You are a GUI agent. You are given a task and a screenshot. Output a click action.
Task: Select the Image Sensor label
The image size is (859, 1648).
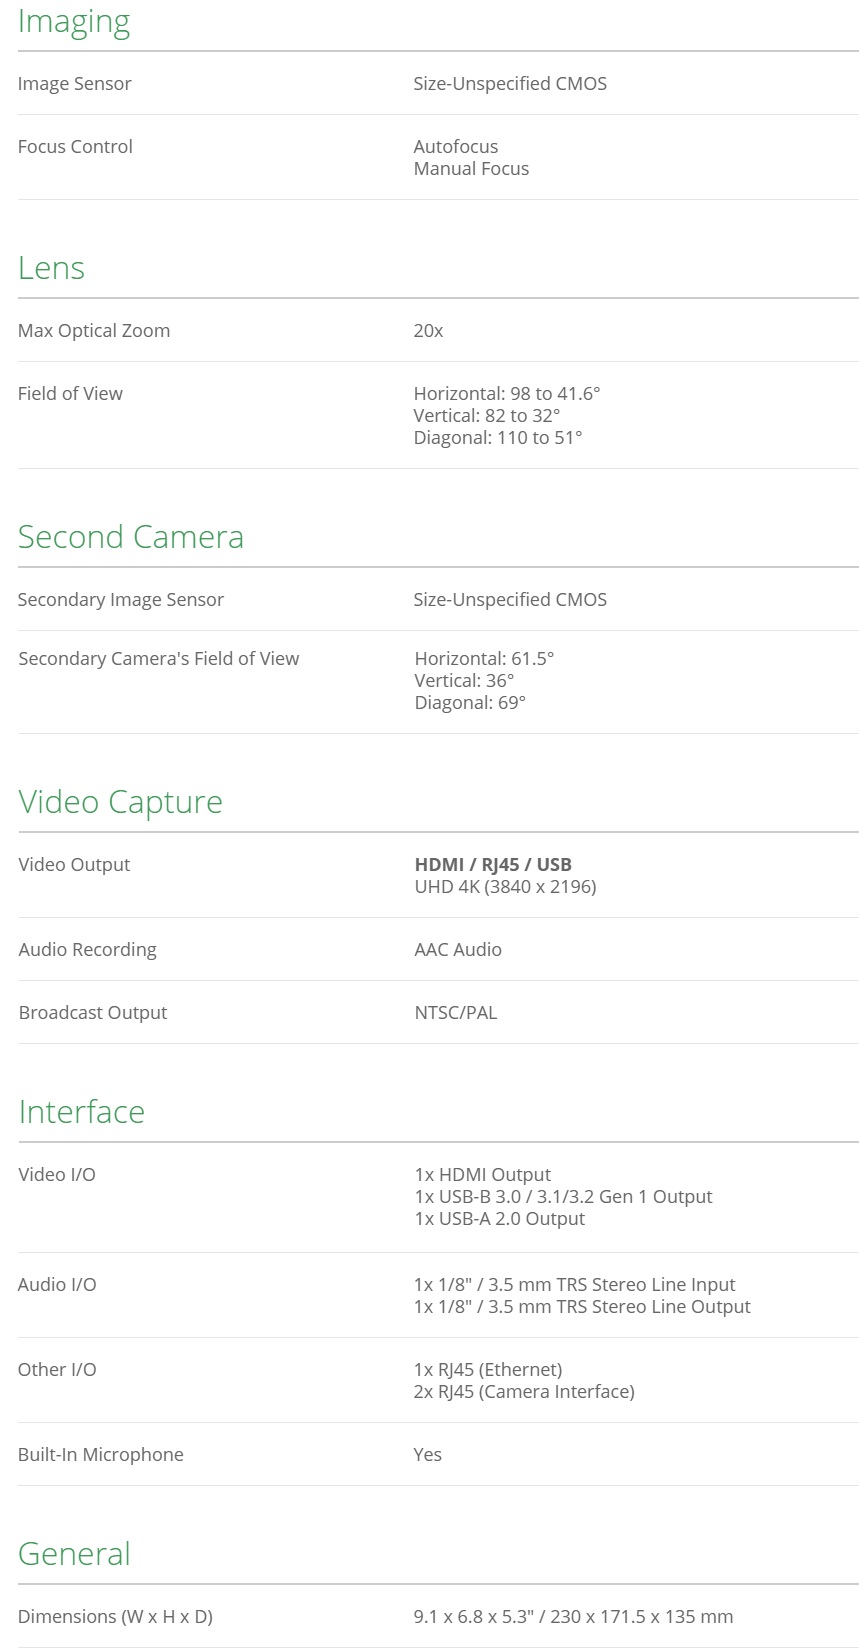point(75,84)
